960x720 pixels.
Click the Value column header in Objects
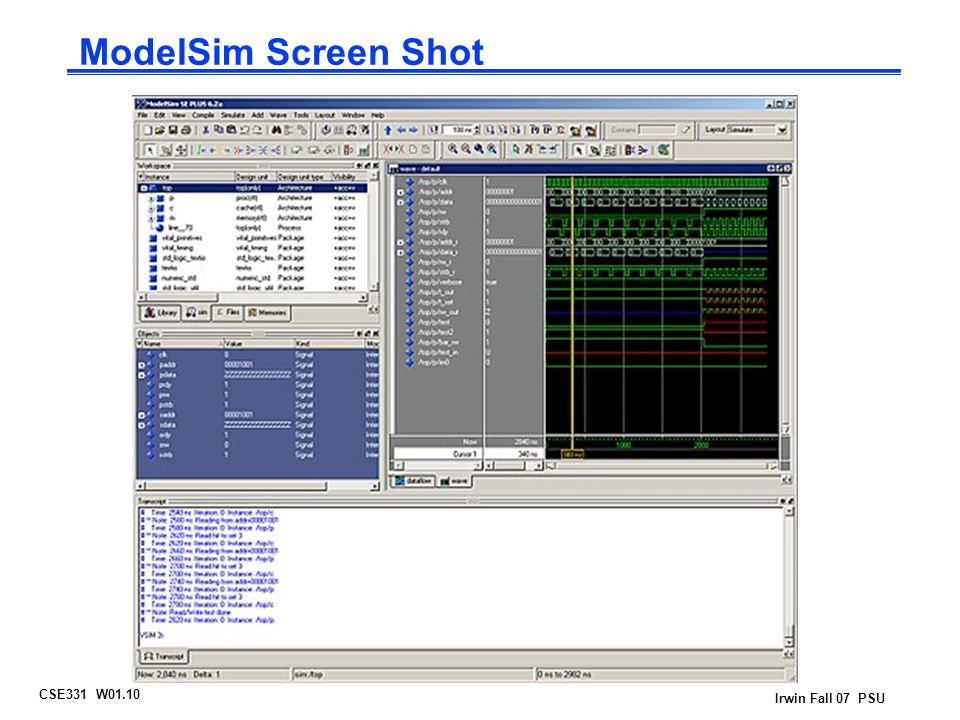click(x=258, y=344)
